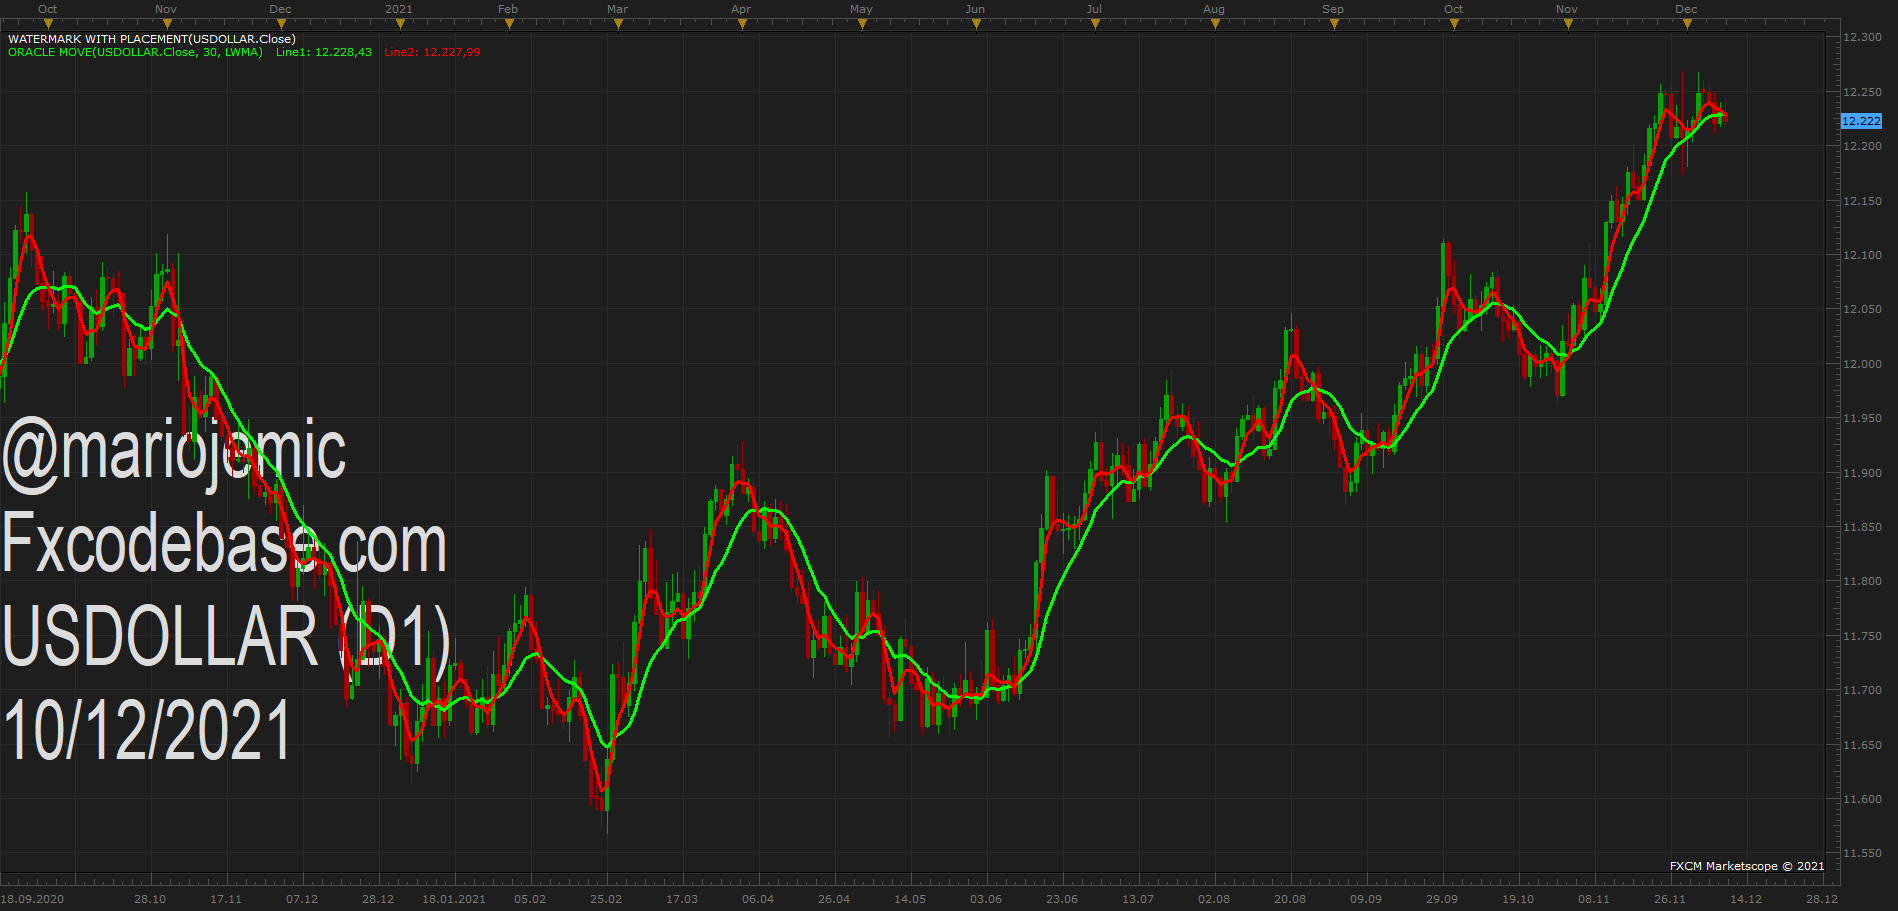Click the 17.03 date axis label
Viewport: 1898px width, 911px height.
click(x=682, y=899)
